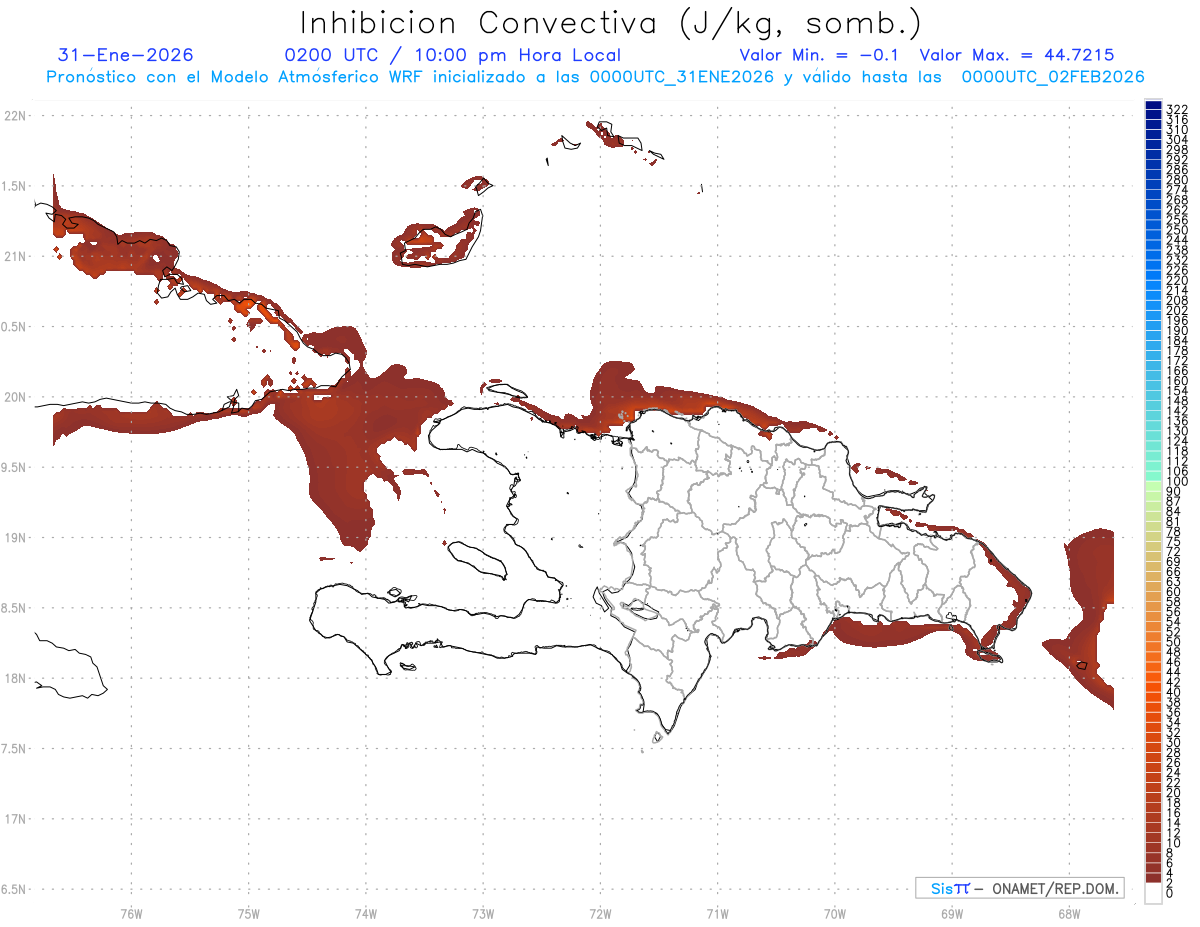Click the time text '0200 UTC / 10:00 pm Hora Local'
The height and width of the screenshot is (927, 1200).
[x=453, y=55]
